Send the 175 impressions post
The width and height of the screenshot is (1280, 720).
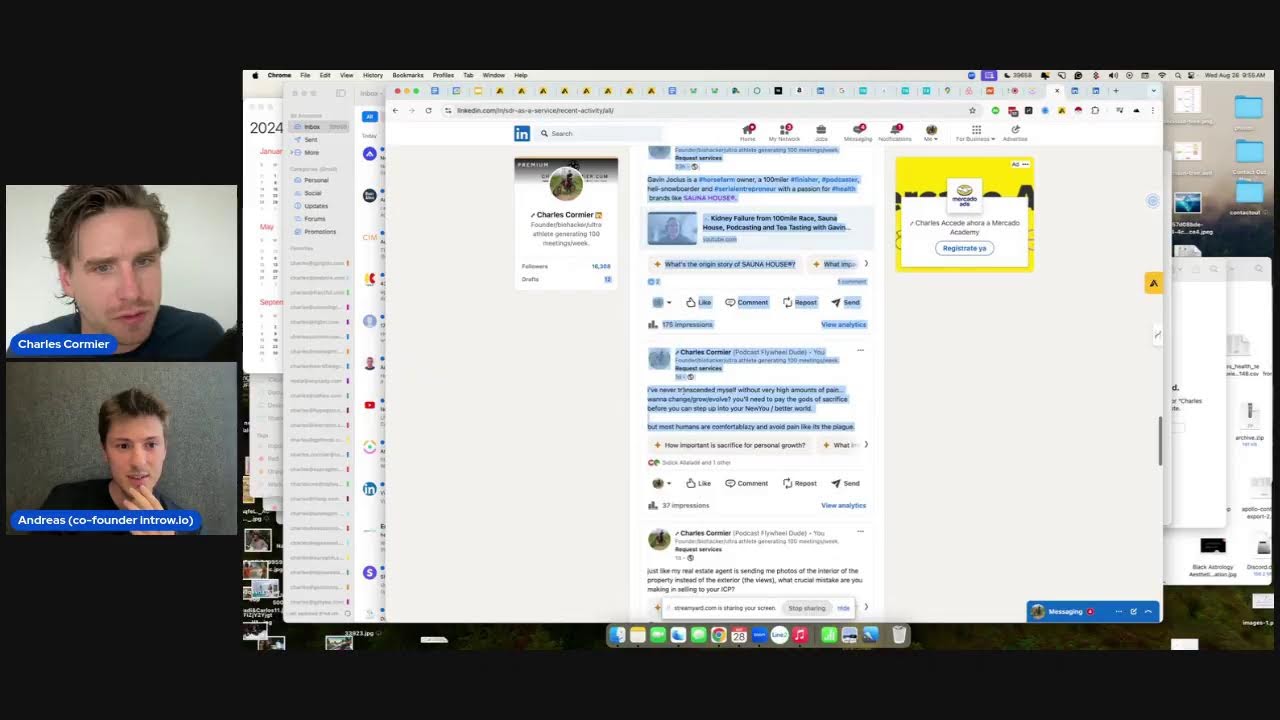click(845, 302)
